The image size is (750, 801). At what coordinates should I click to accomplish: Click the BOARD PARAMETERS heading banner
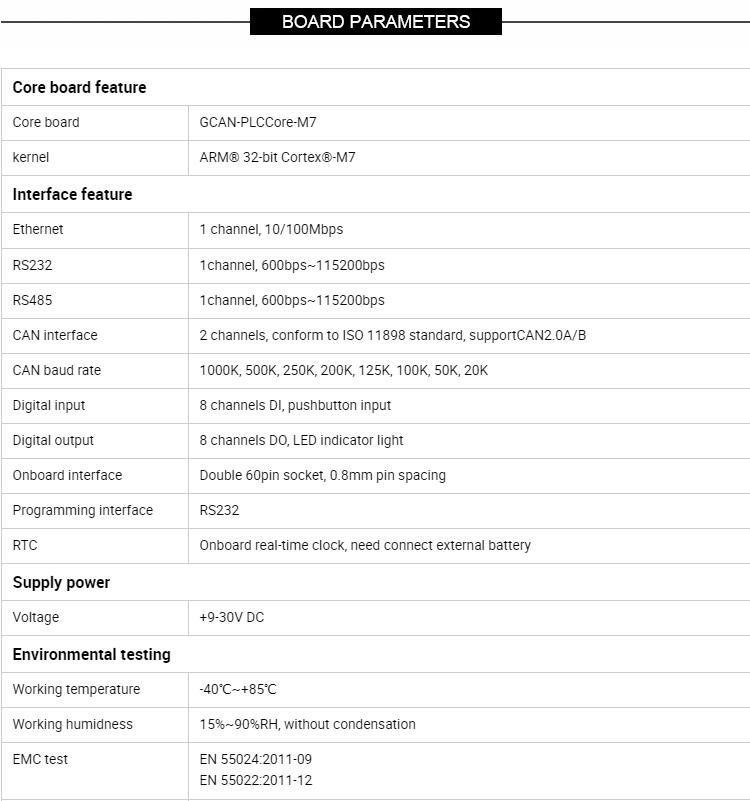(375, 21)
